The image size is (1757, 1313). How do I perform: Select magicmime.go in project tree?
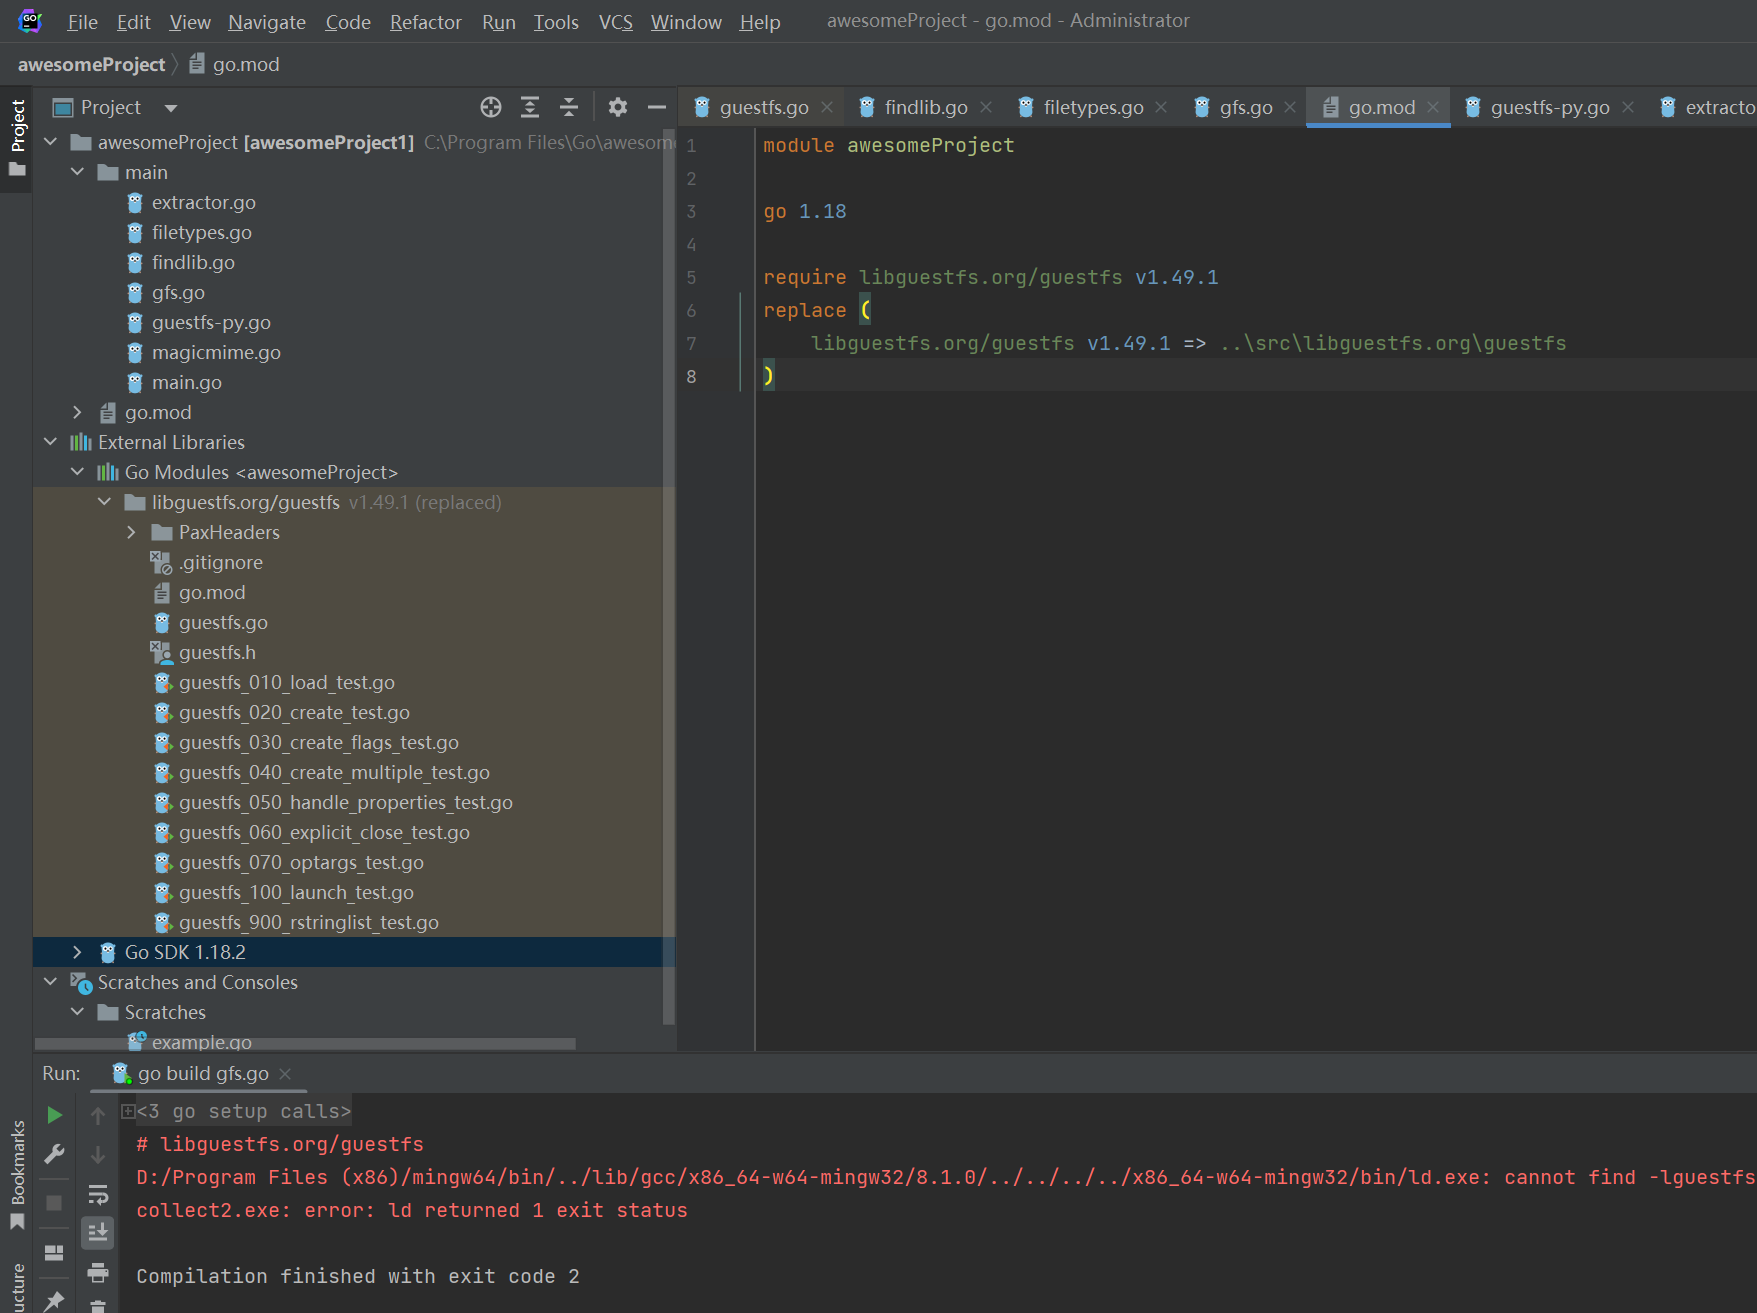pyautogui.click(x=216, y=352)
